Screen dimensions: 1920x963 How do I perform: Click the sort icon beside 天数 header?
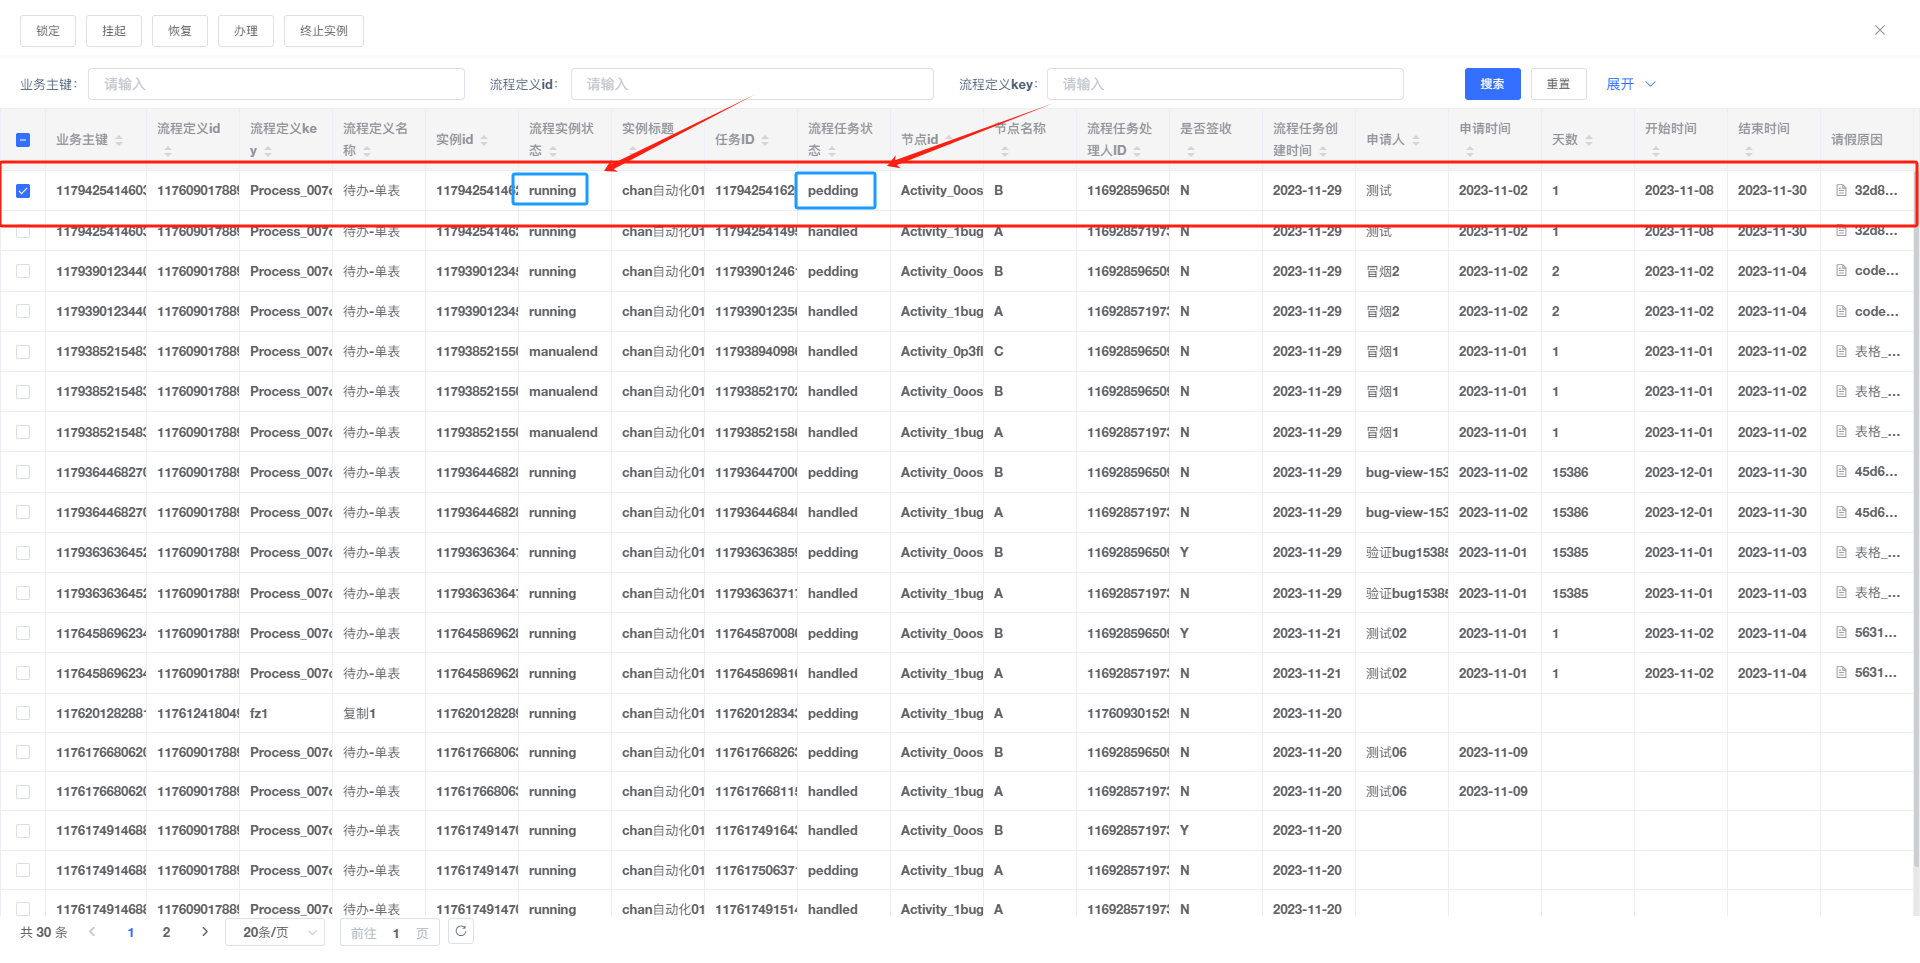[1589, 140]
